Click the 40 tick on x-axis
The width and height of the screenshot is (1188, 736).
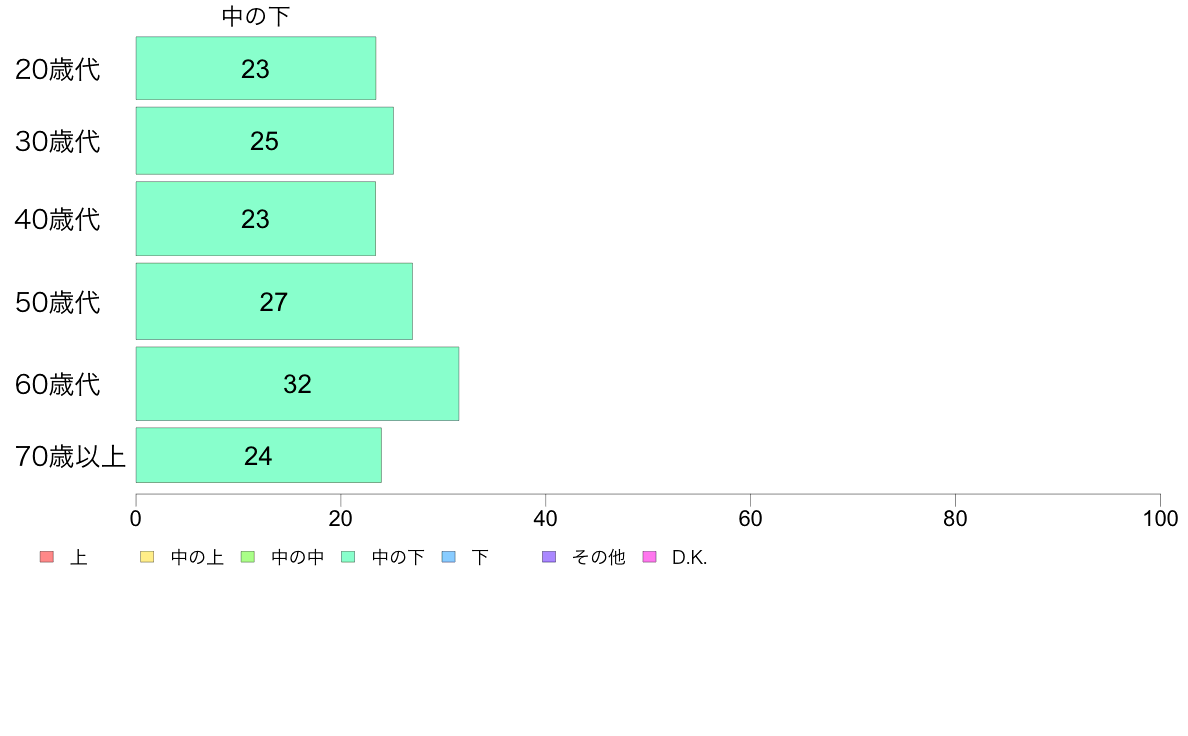pos(546,518)
